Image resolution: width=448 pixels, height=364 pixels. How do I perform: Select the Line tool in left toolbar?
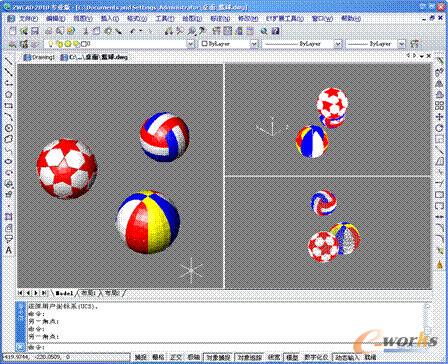tap(9, 62)
